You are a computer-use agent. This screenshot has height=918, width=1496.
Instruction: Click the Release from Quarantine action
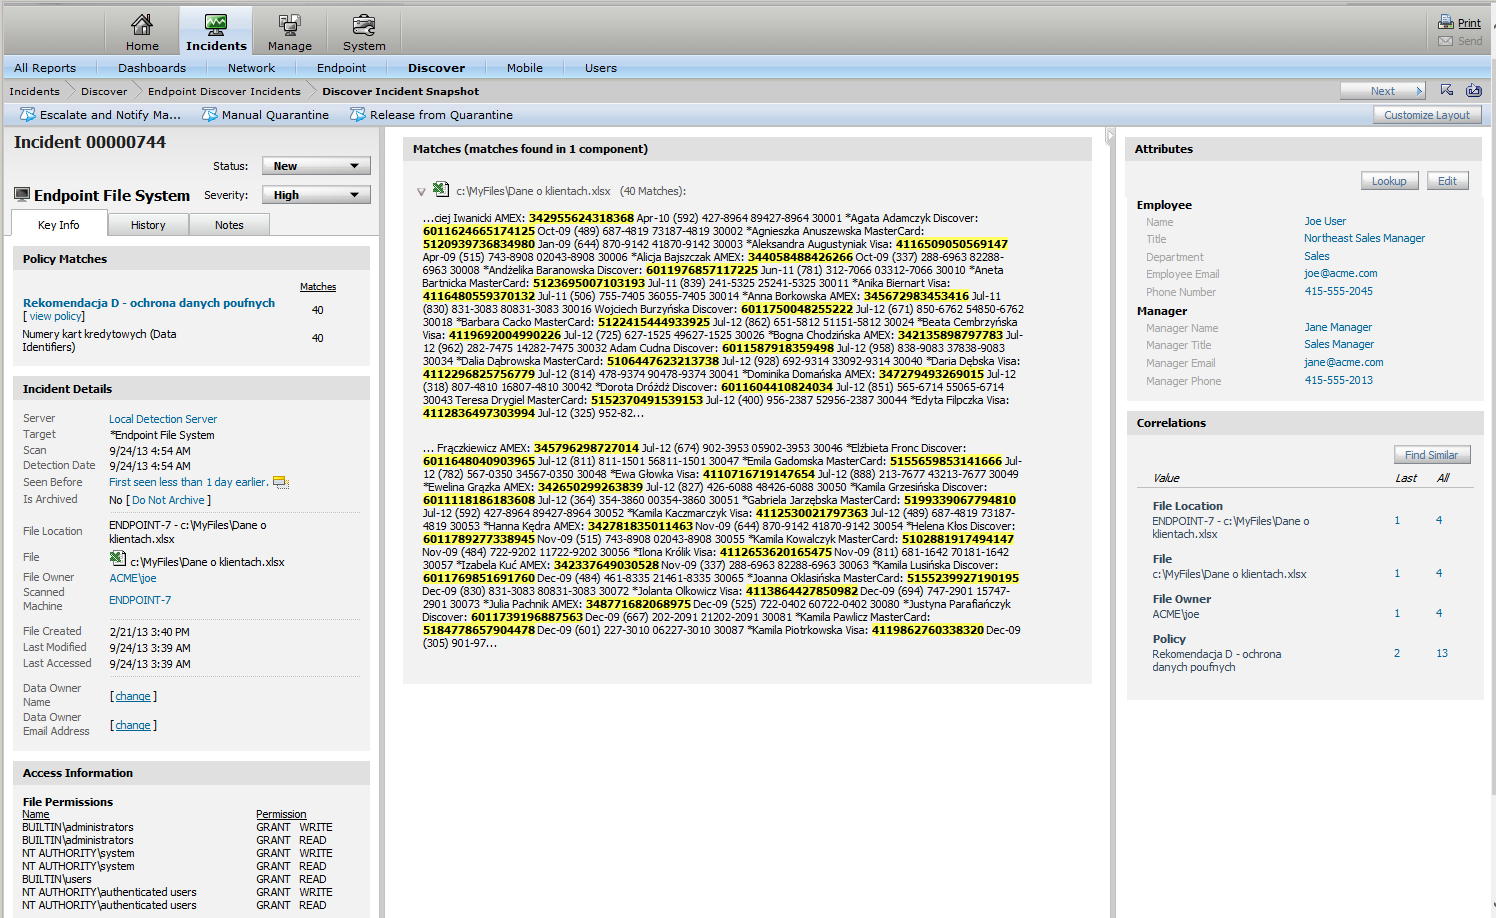pos(441,115)
